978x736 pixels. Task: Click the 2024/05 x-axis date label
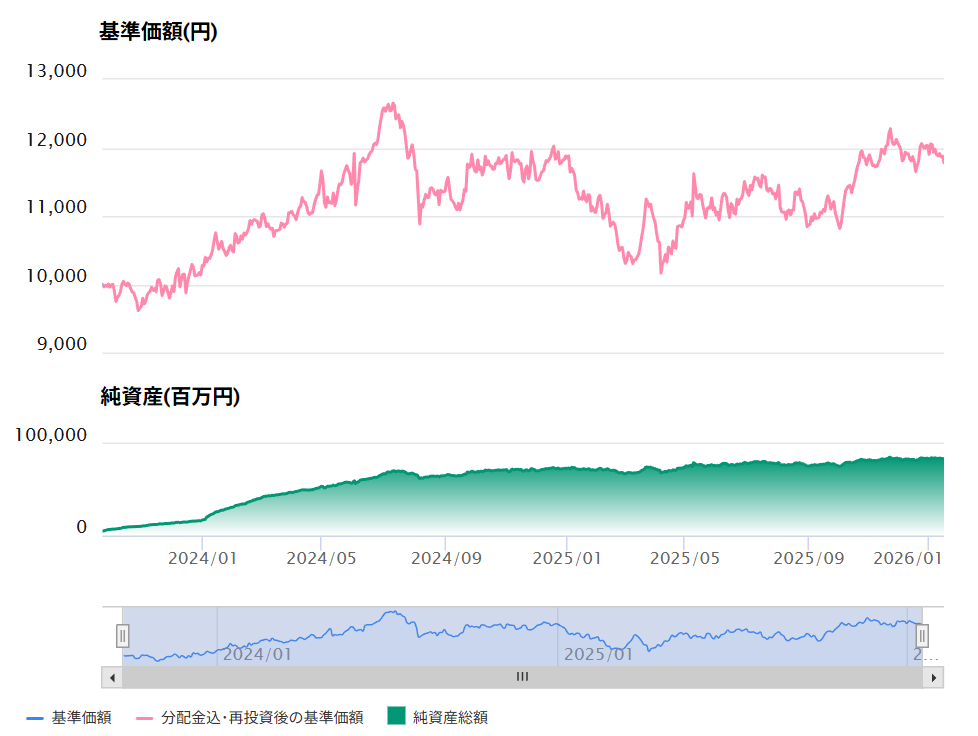point(322,558)
